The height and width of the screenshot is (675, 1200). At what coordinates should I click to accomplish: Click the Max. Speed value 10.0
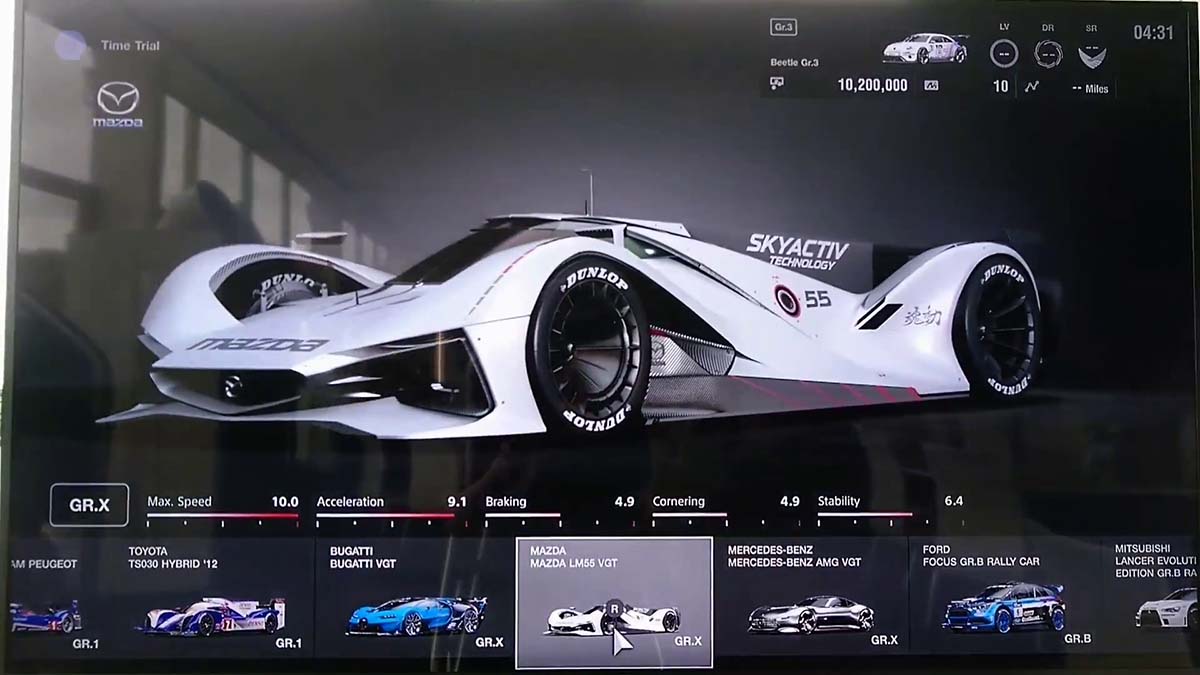pyautogui.click(x=285, y=501)
